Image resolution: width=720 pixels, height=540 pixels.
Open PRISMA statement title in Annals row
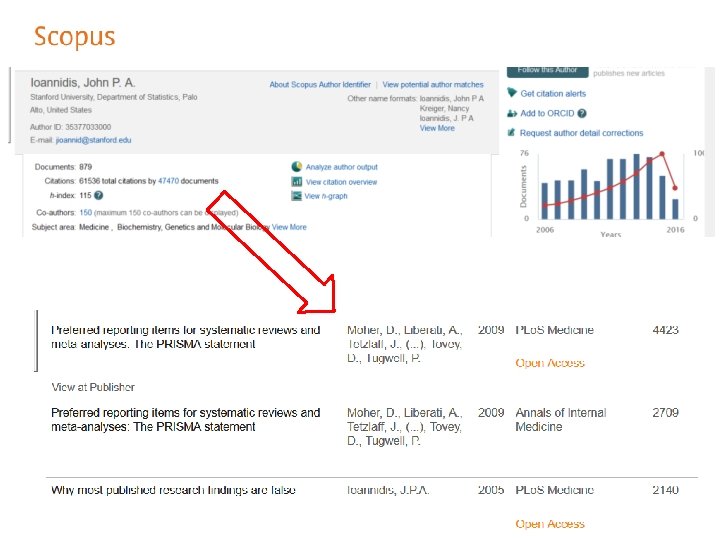[186, 420]
